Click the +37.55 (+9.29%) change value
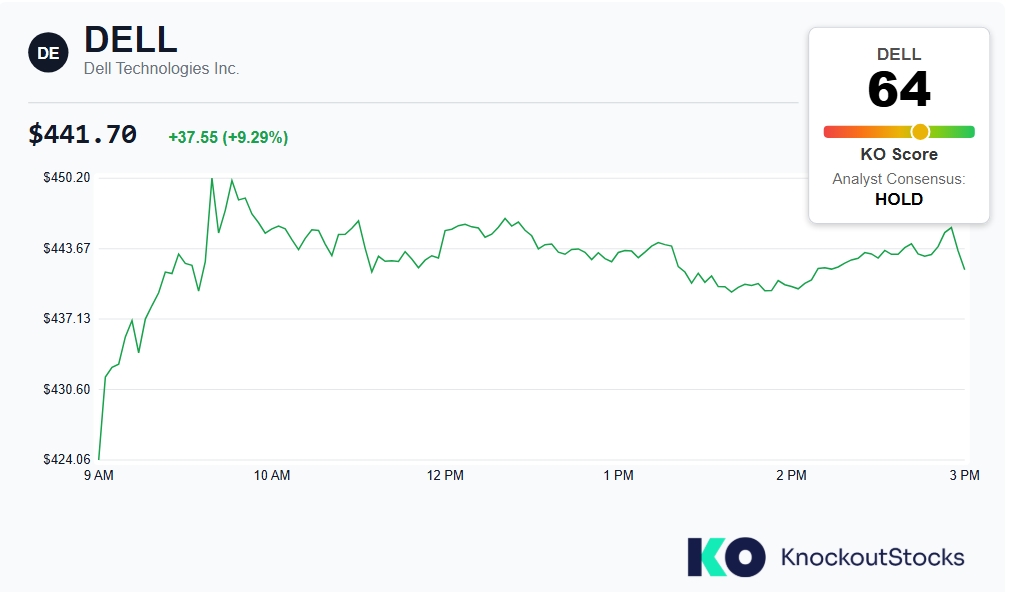The height and width of the screenshot is (592, 1010). (228, 137)
